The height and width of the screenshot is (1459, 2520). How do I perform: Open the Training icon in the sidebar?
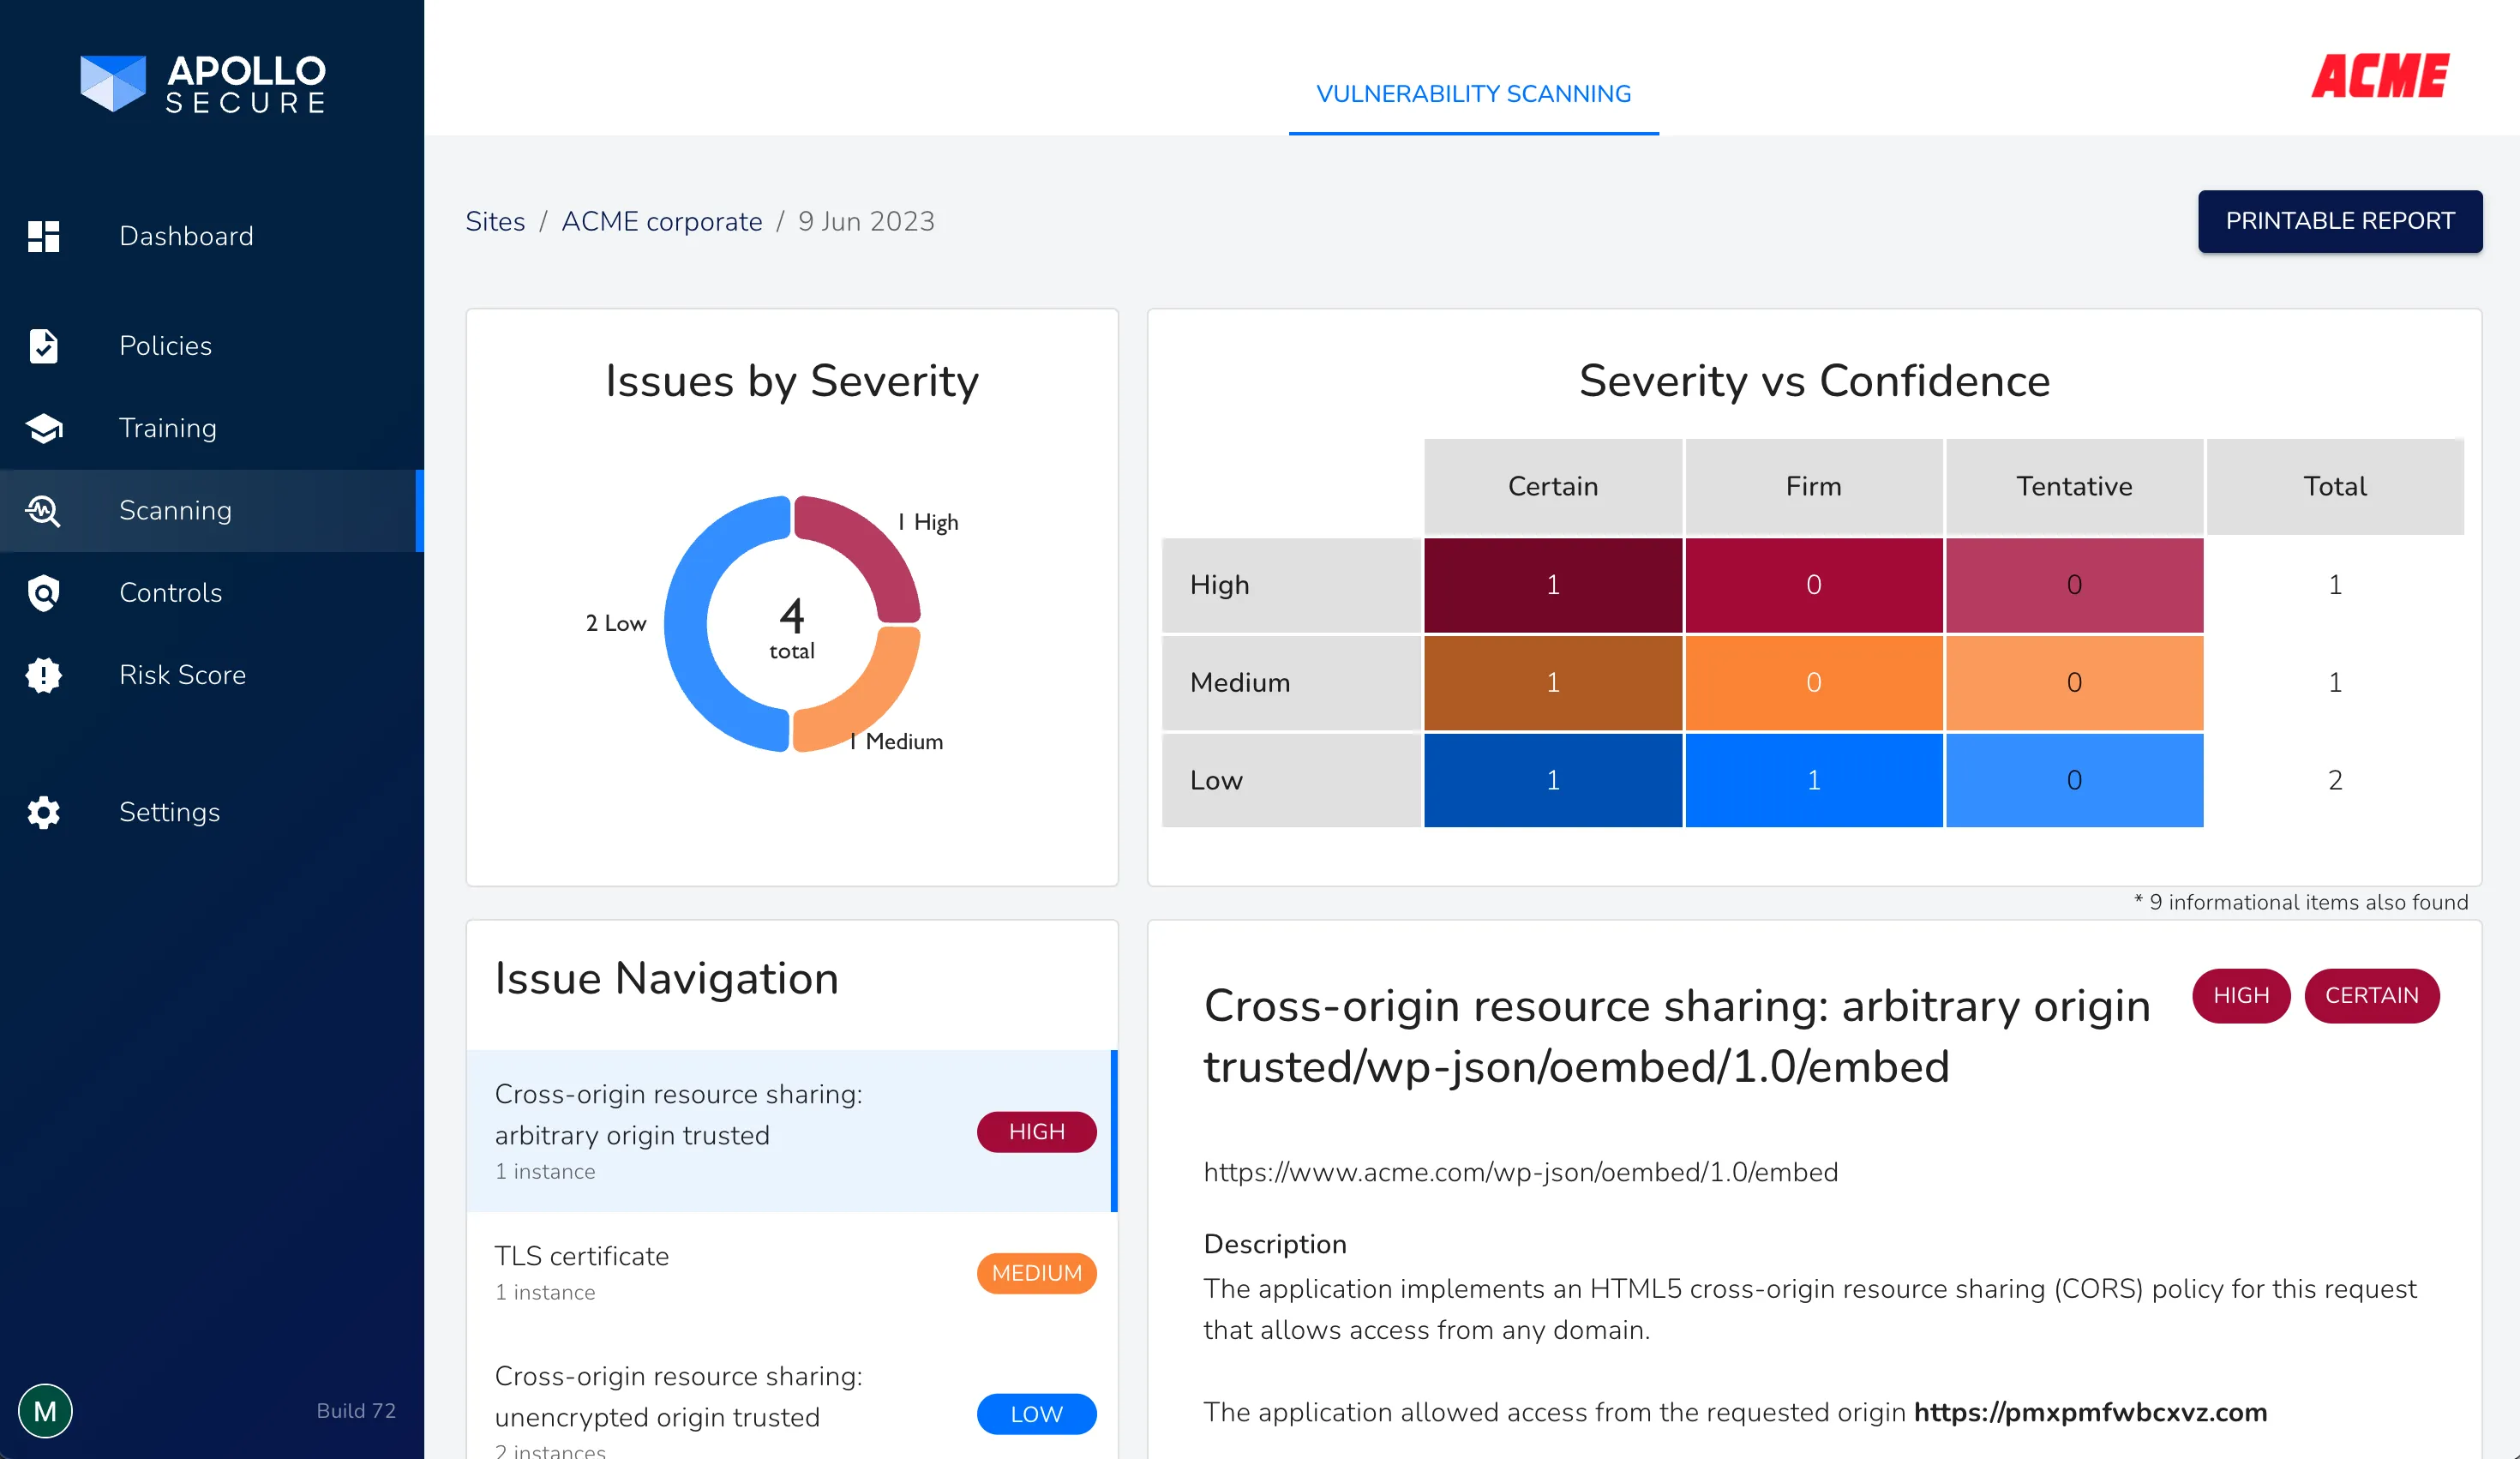(x=44, y=428)
